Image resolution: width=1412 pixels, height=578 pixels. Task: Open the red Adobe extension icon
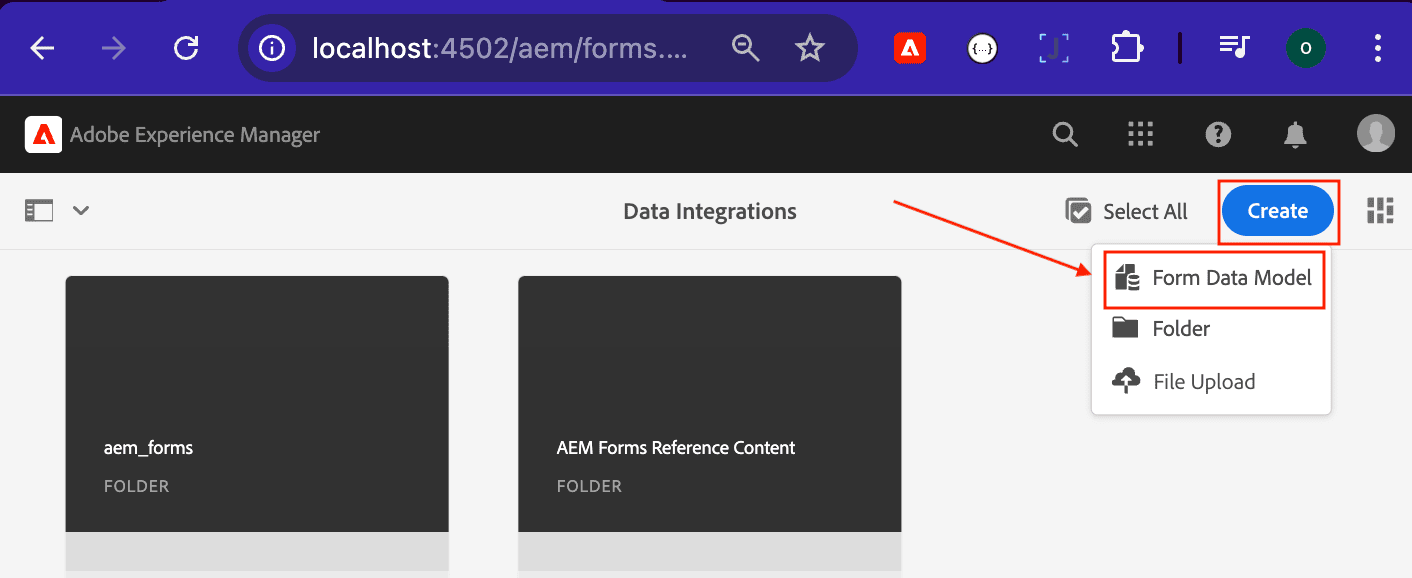(x=909, y=48)
